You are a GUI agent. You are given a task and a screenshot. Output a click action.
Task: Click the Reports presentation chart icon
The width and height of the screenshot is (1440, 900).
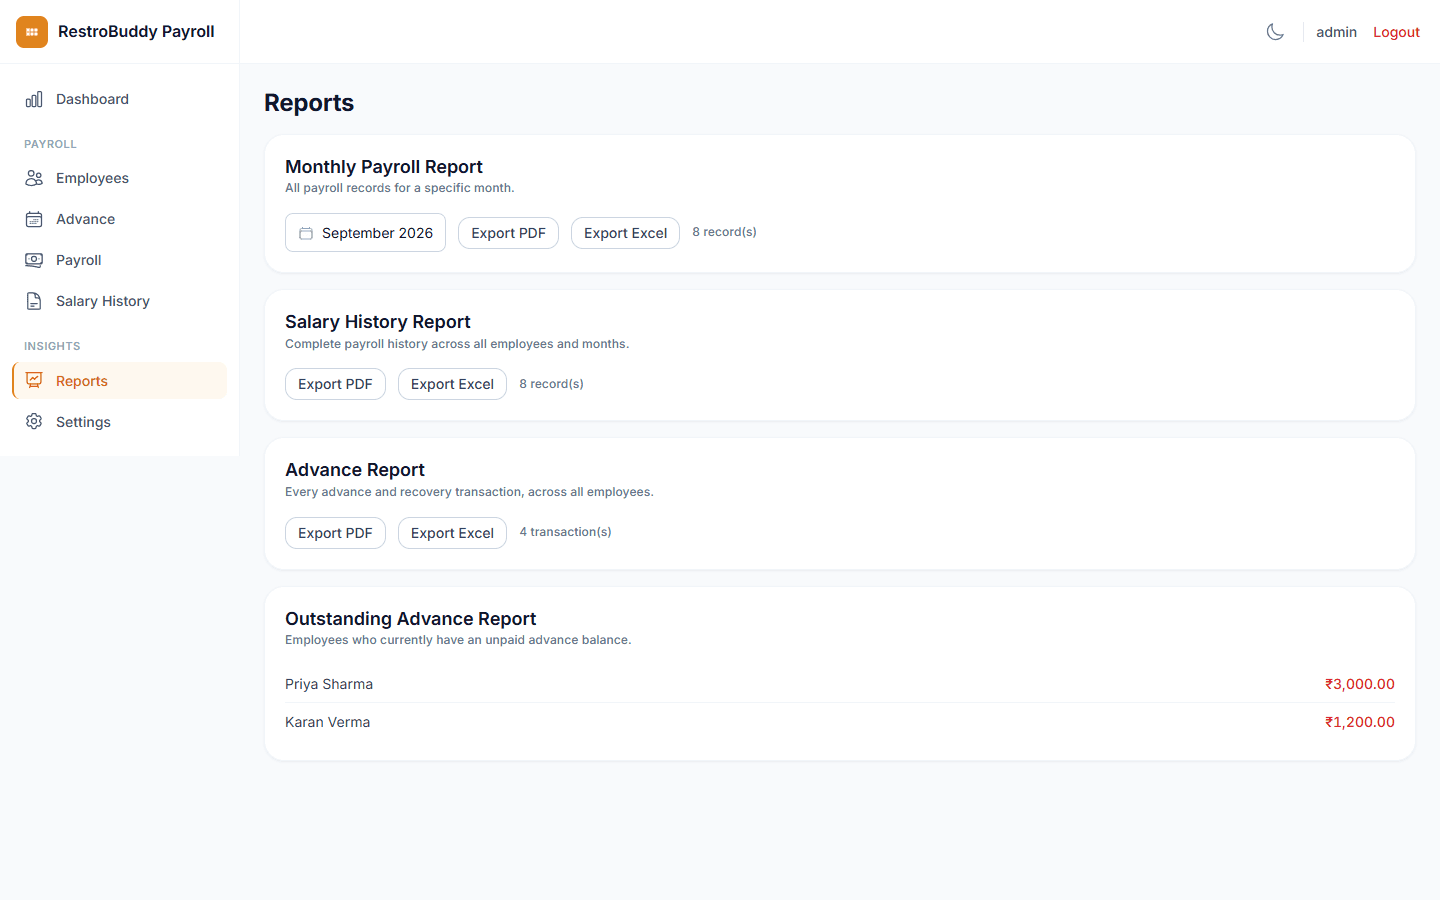point(34,381)
